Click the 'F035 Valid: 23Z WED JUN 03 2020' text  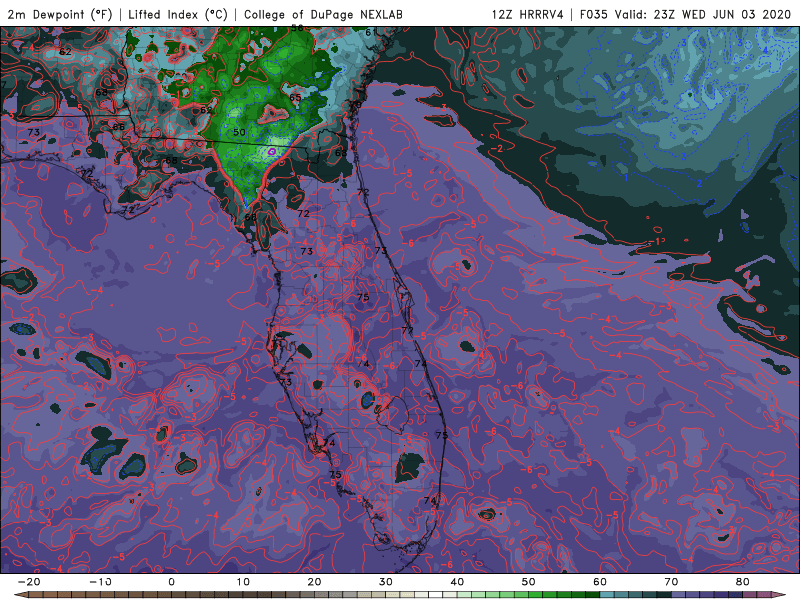(x=685, y=14)
